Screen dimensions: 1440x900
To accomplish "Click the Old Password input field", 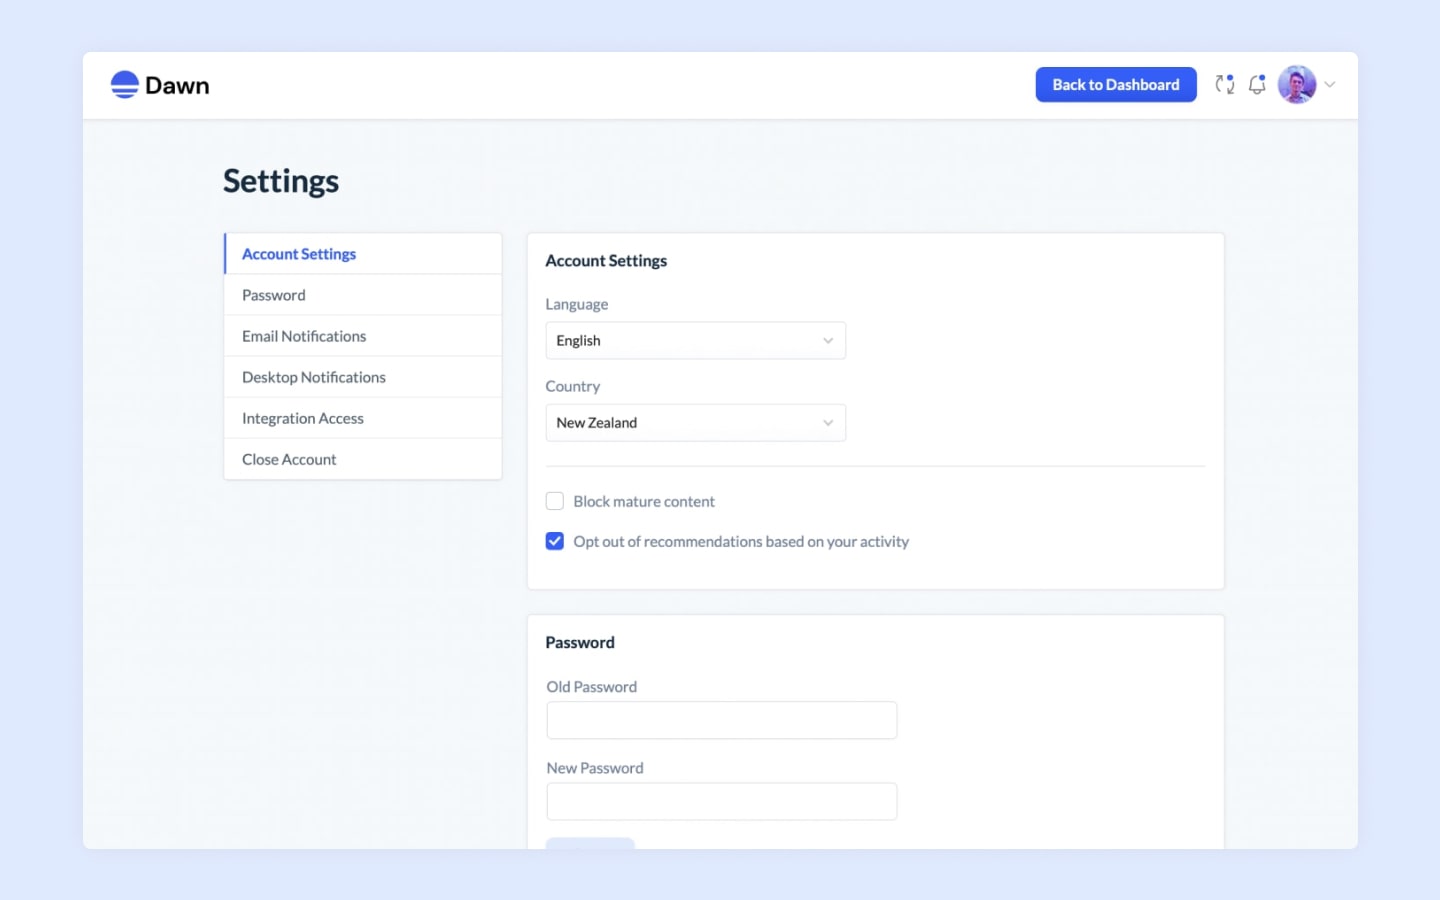I will 721,720.
